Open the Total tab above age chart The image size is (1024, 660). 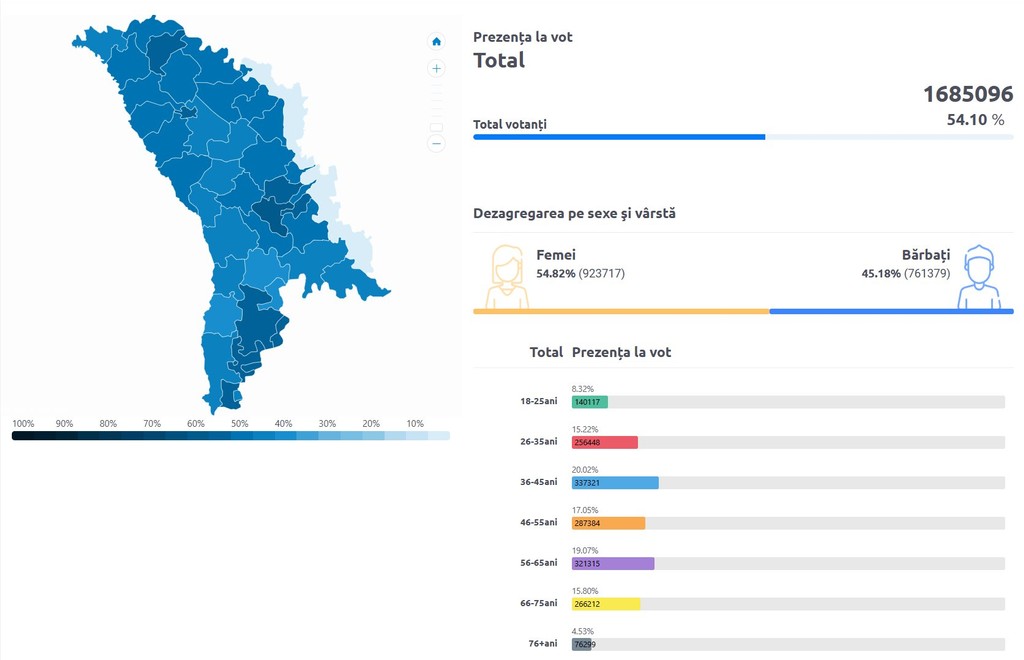point(546,353)
